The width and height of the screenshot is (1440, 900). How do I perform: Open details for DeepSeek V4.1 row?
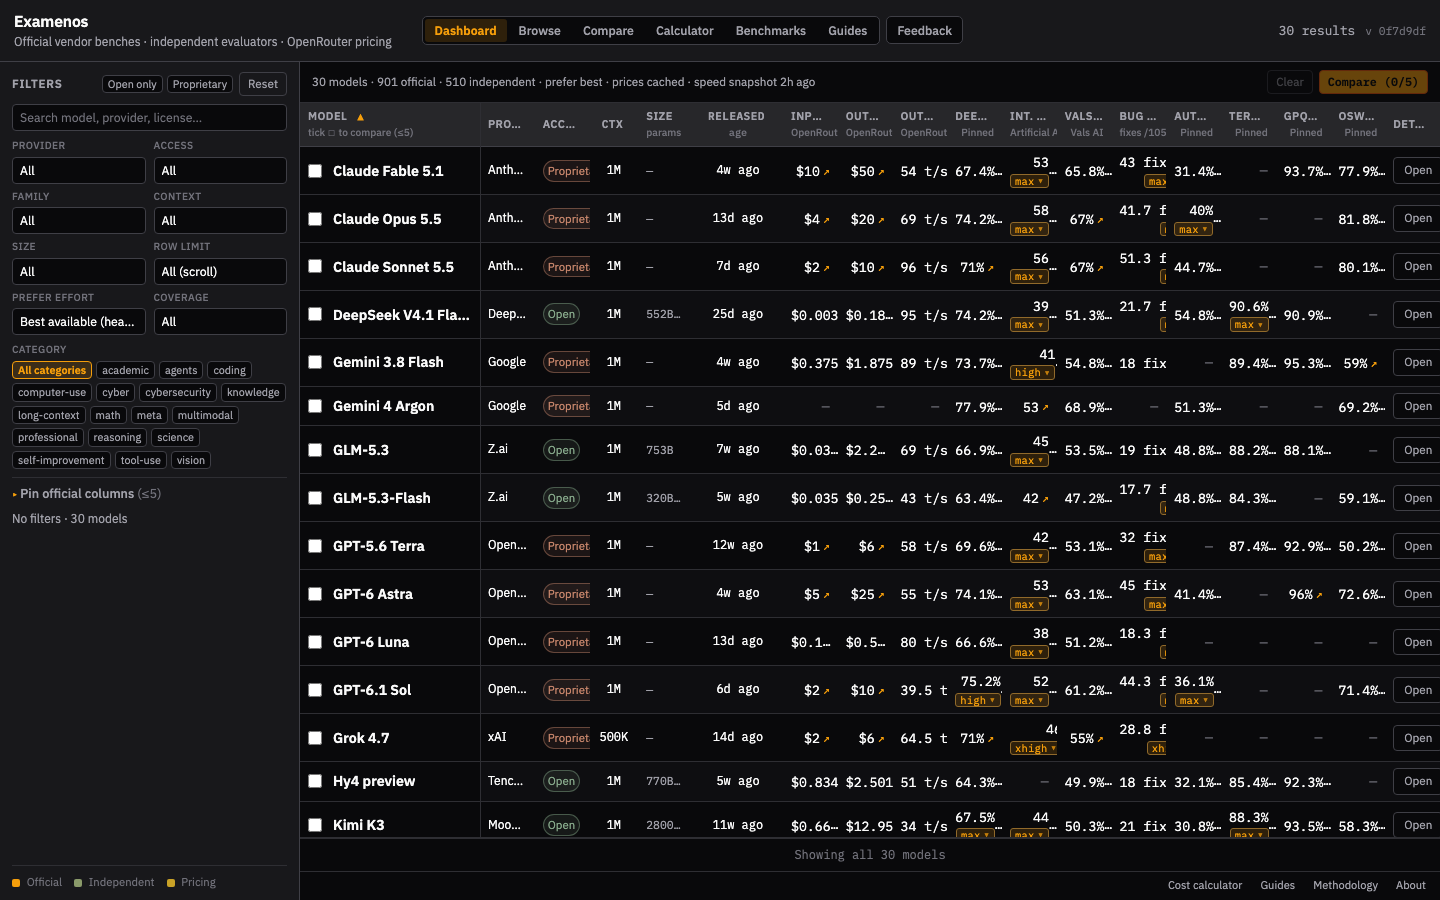click(1417, 314)
